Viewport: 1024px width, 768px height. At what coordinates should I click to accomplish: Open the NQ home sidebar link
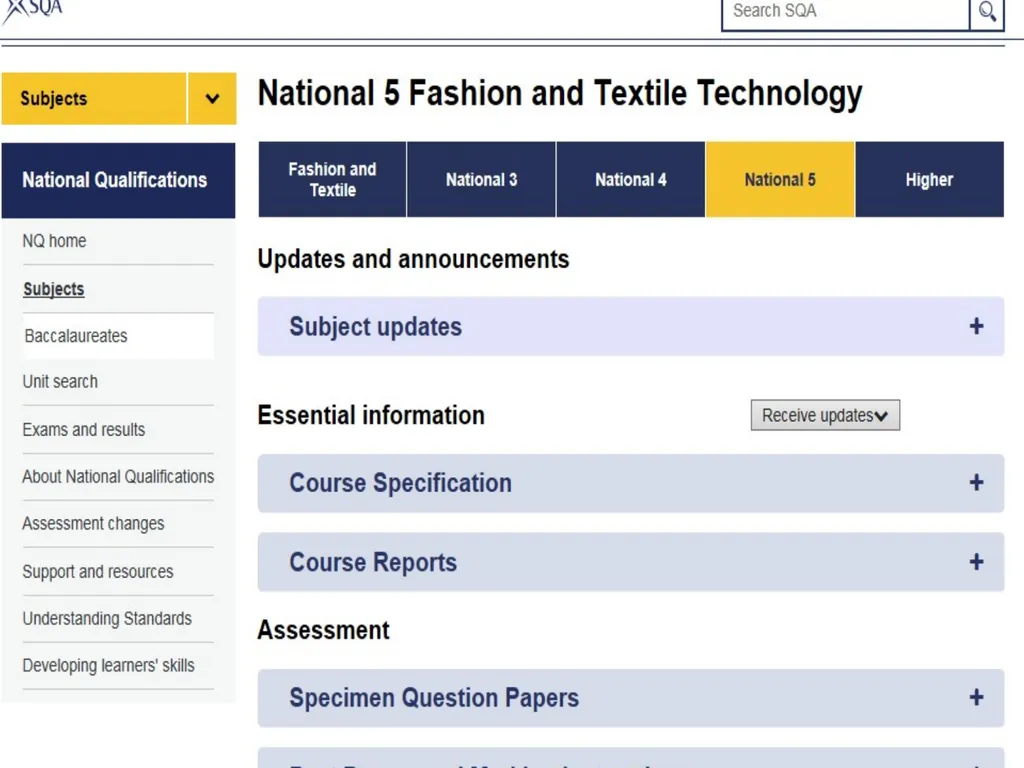[54, 241]
